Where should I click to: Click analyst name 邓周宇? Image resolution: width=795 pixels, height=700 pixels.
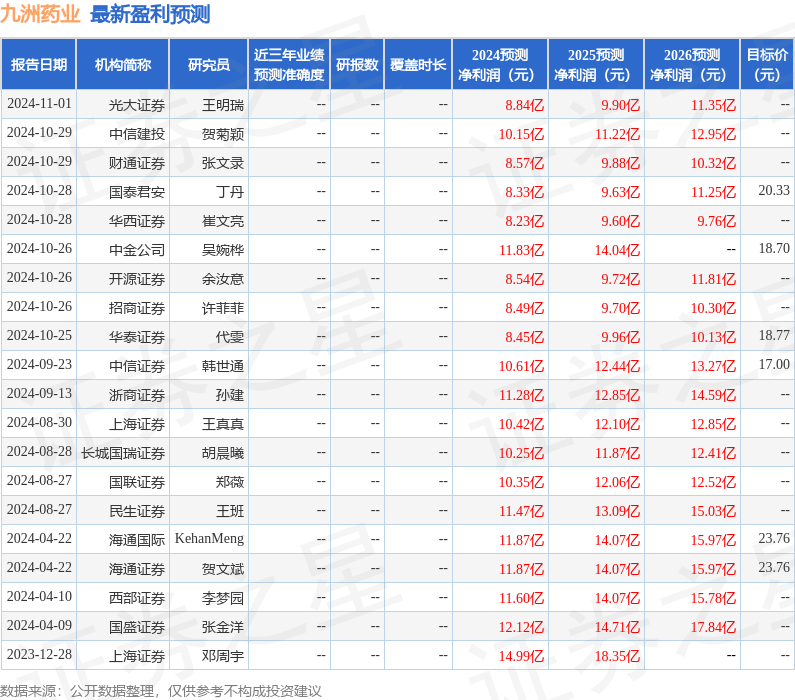223,656
